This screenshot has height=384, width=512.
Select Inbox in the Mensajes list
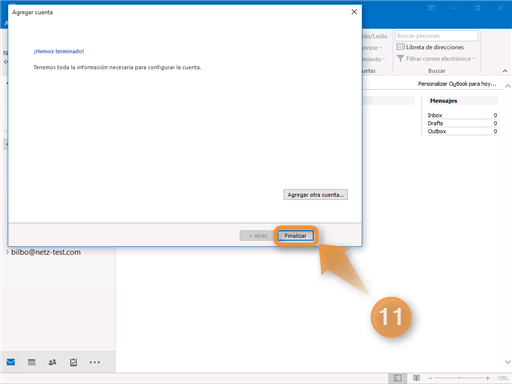click(462, 115)
